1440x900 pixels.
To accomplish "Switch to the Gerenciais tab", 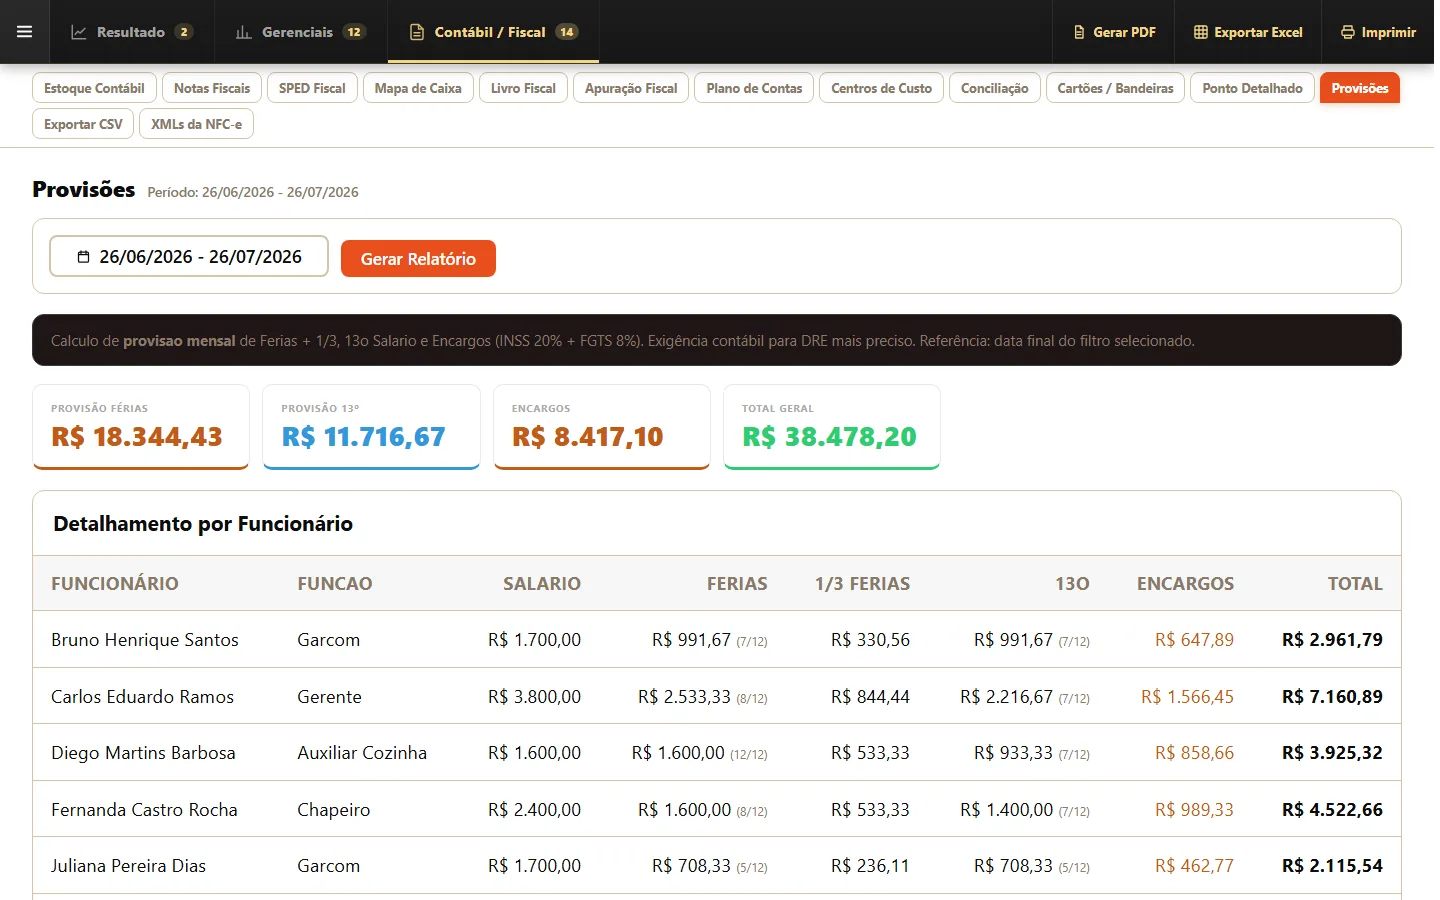I will tap(300, 32).
